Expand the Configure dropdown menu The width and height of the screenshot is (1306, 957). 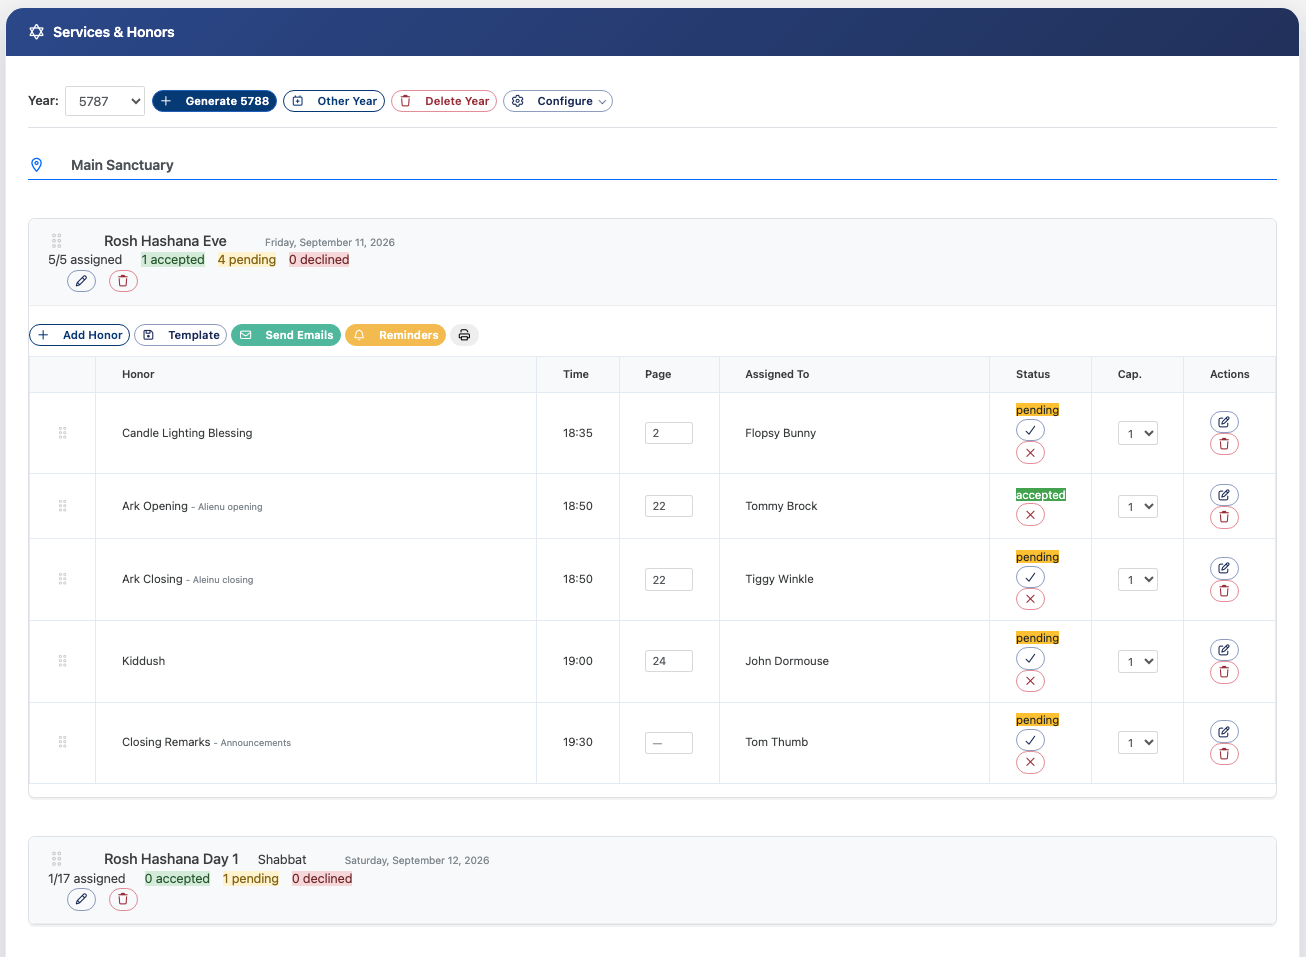558,101
